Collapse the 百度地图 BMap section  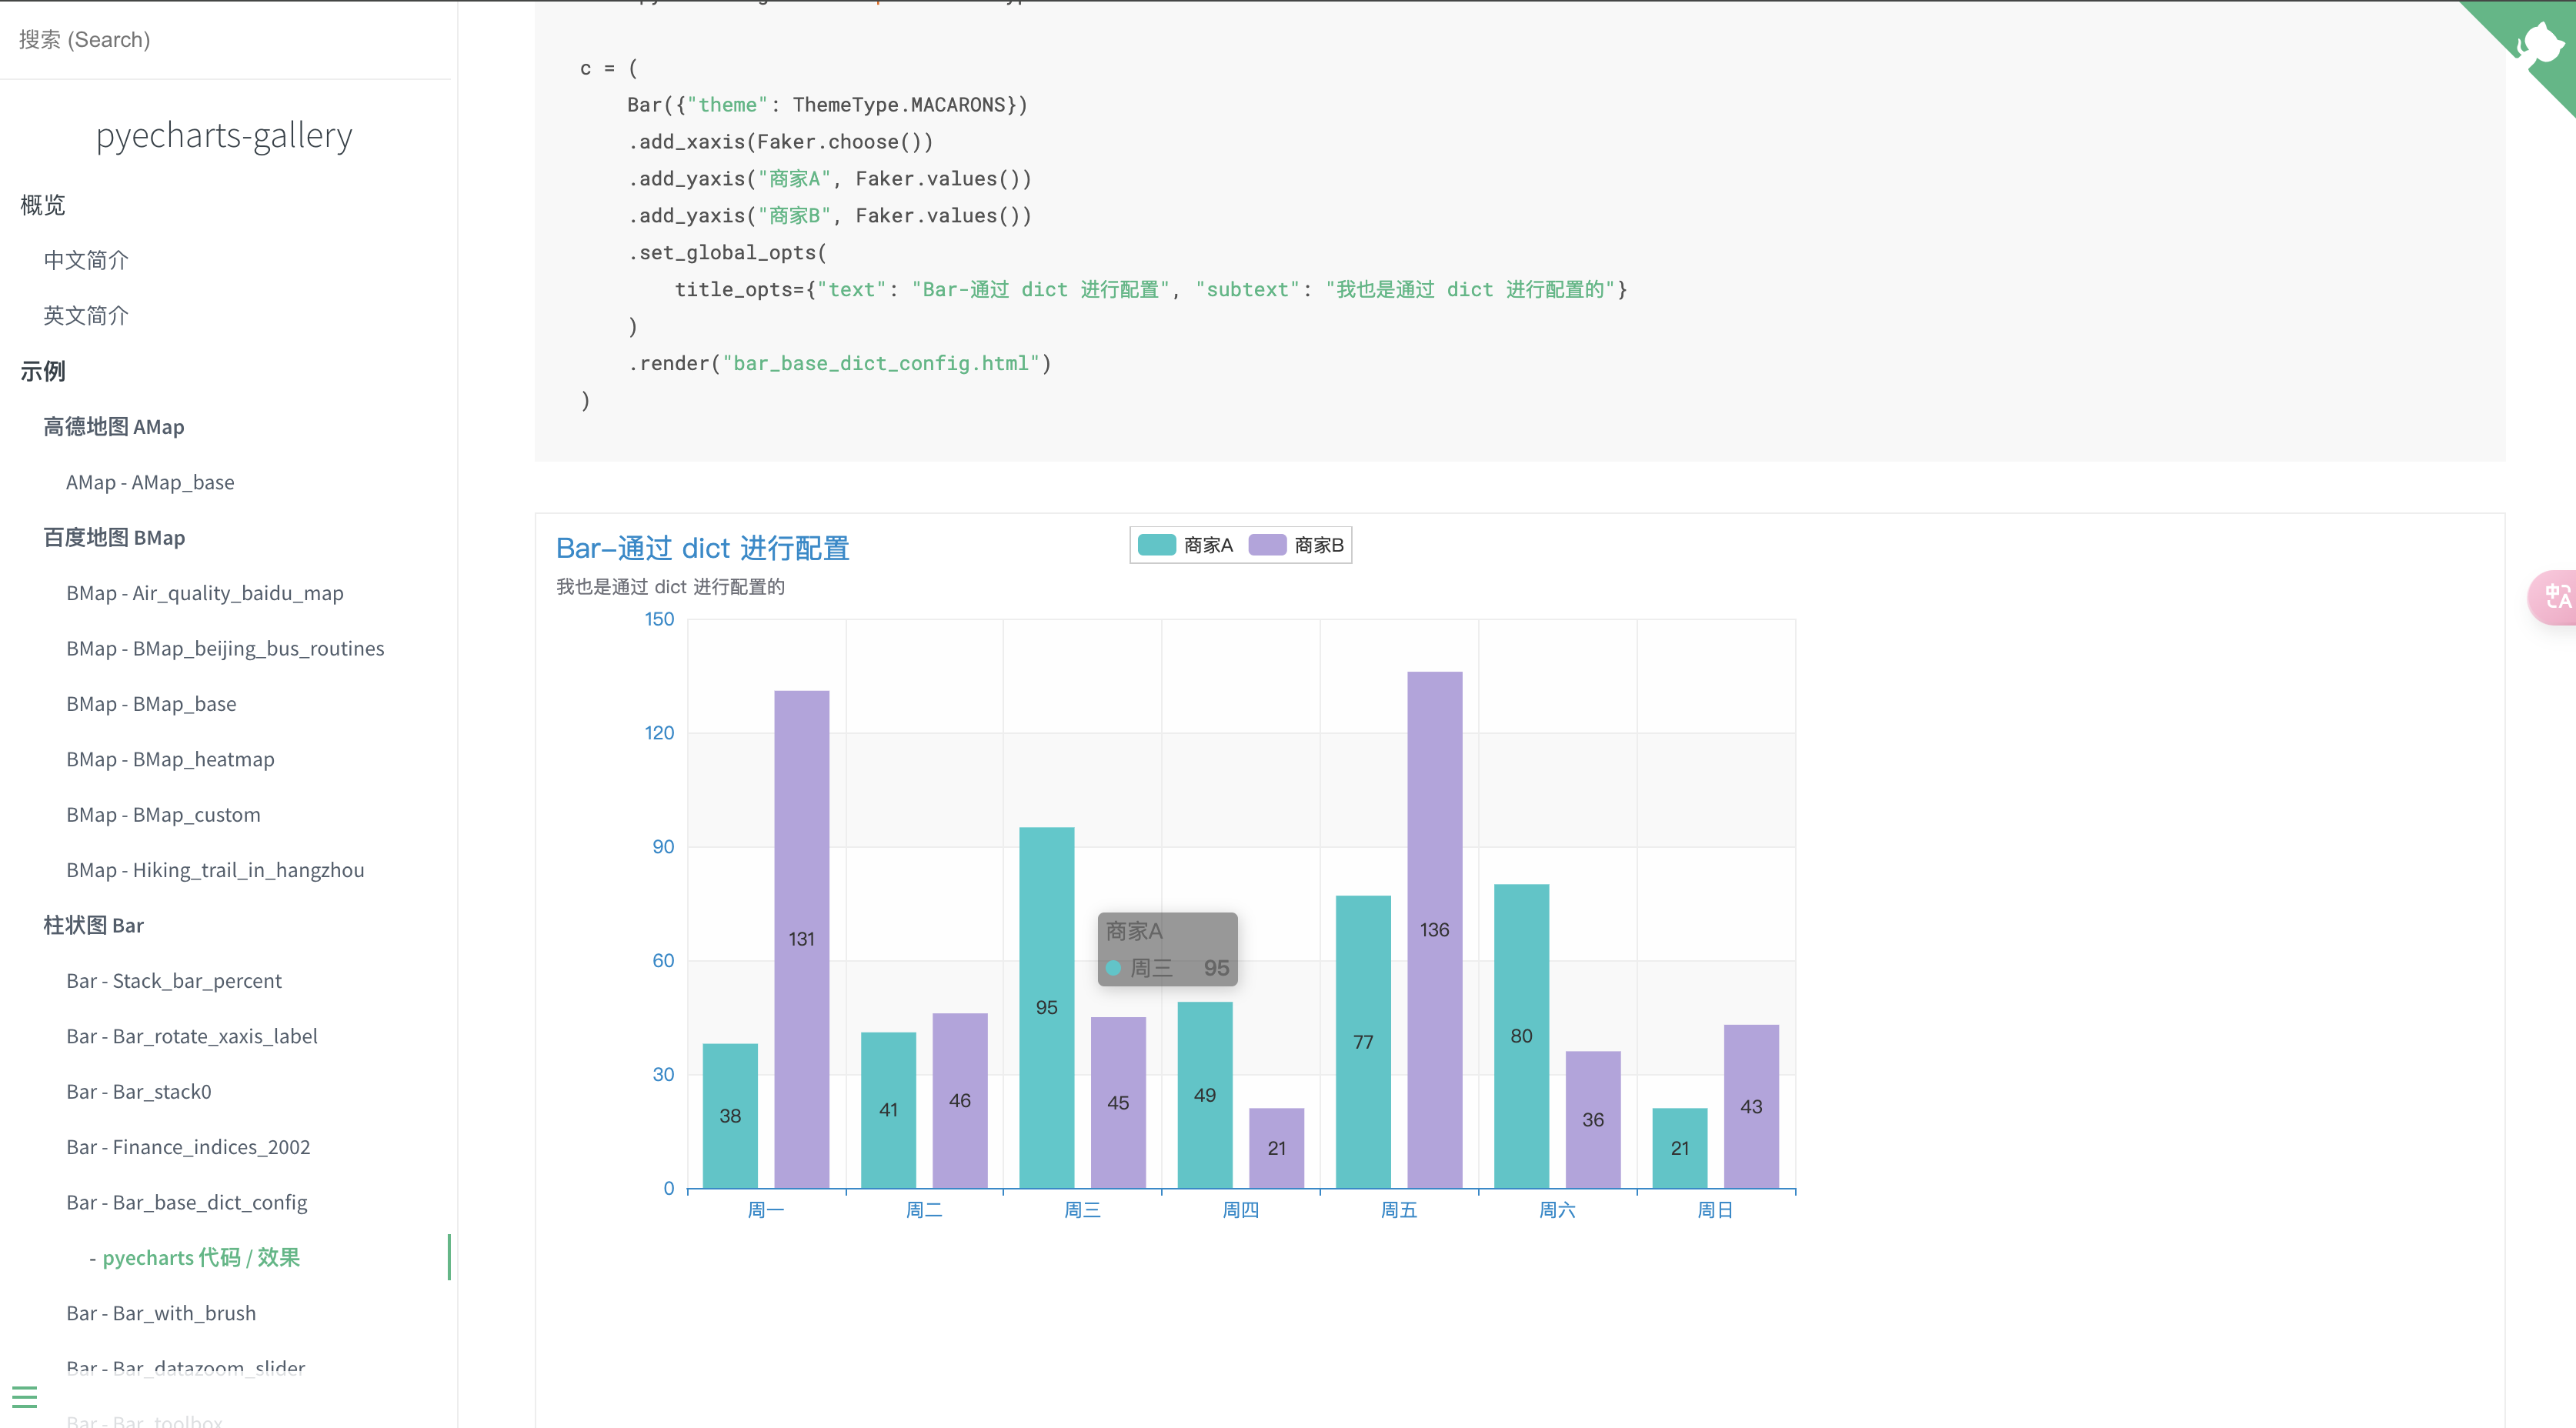pos(113,538)
